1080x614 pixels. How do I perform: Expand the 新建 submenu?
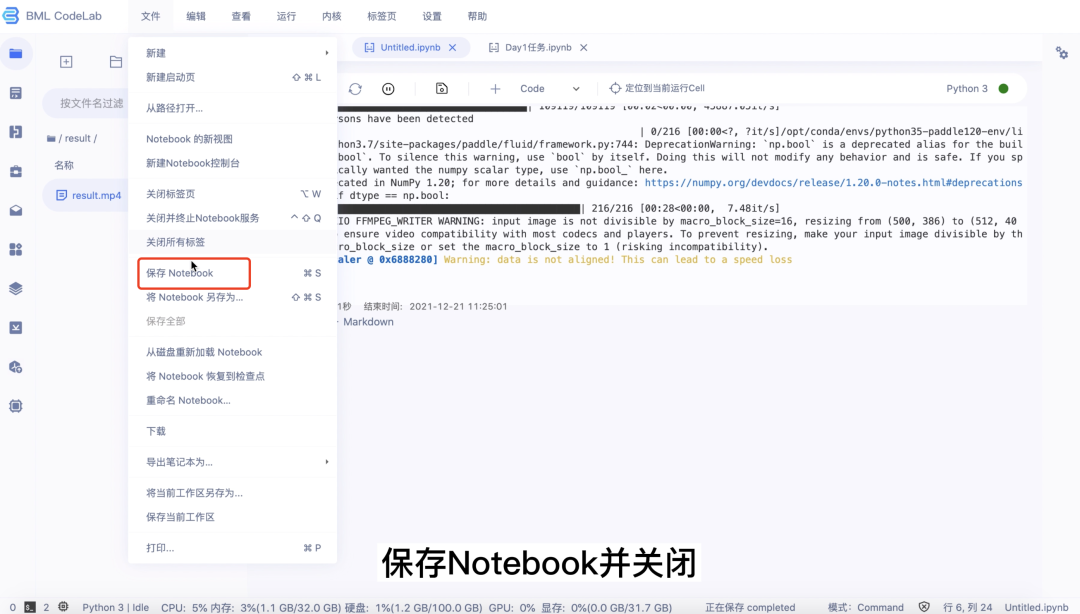point(232,53)
